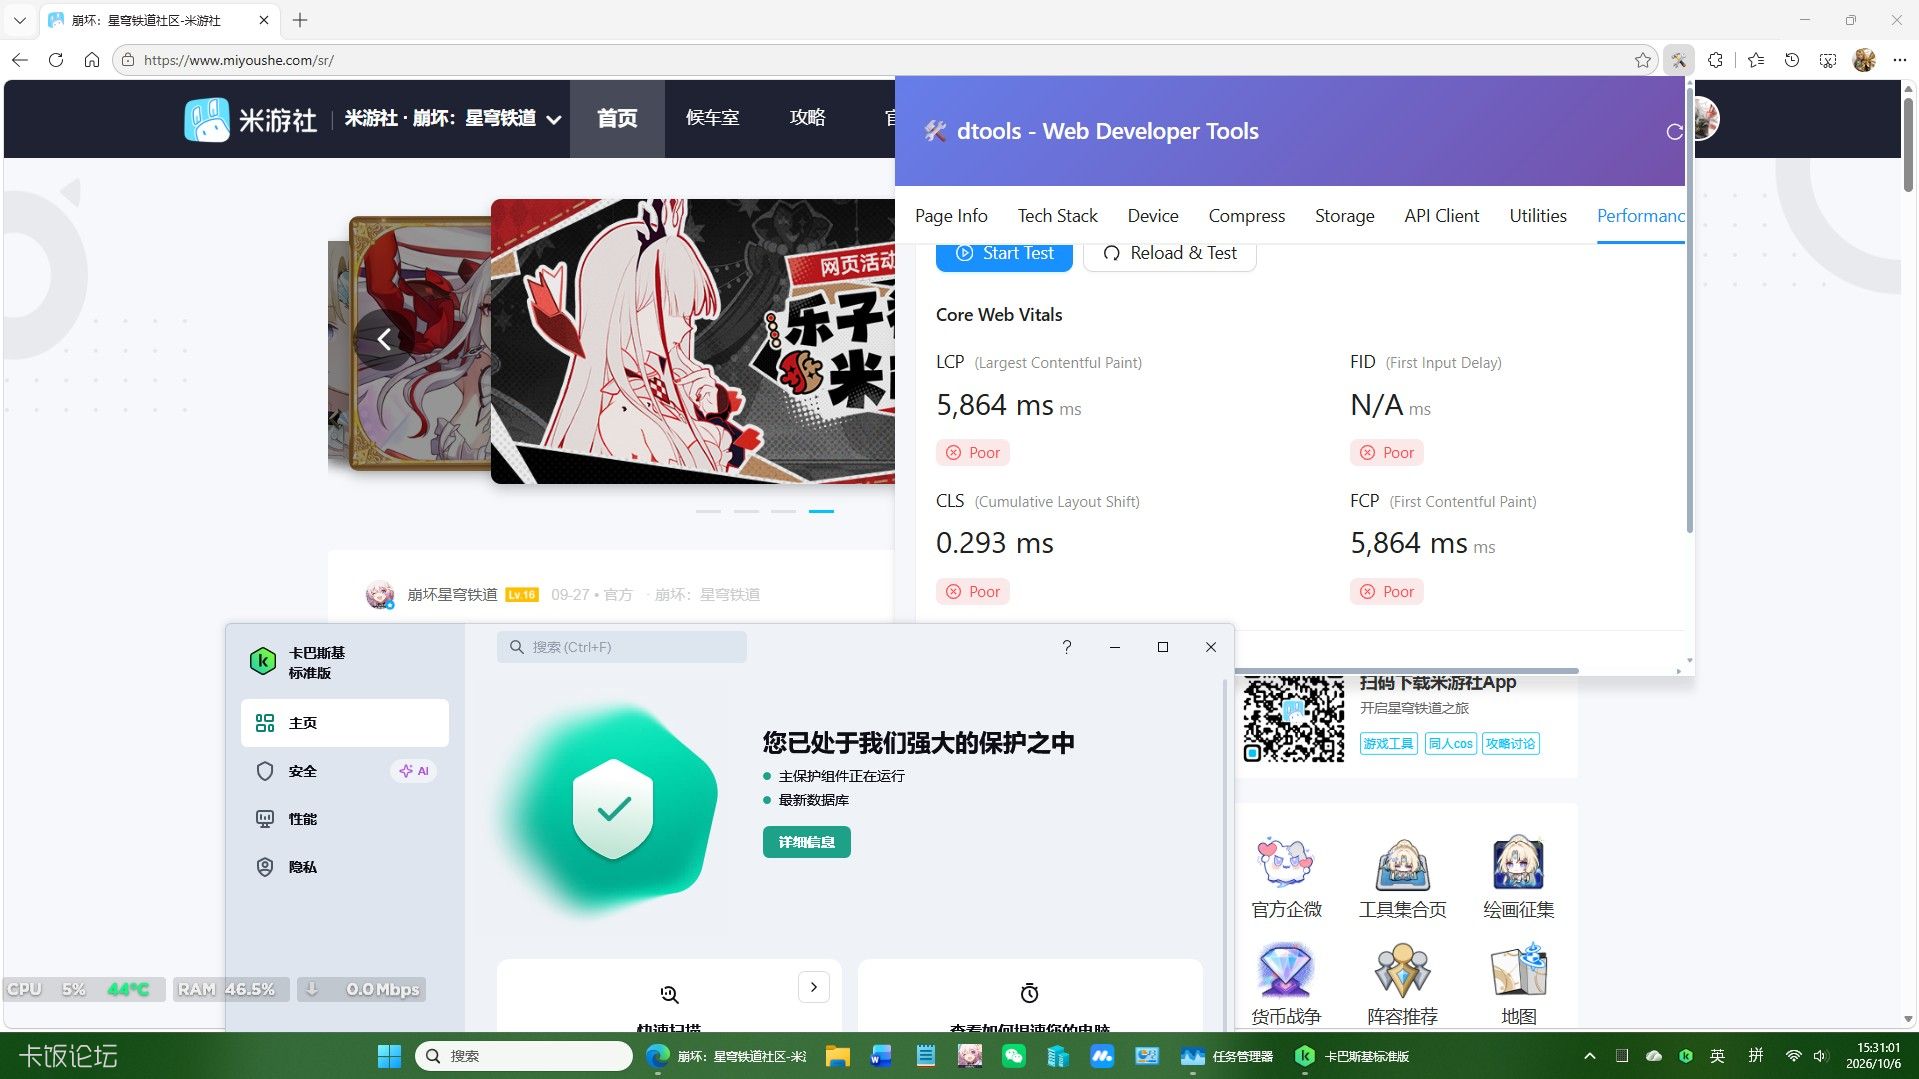Click the 游戏工具 tag link
1919x1079 pixels.
pyautogui.click(x=1388, y=743)
